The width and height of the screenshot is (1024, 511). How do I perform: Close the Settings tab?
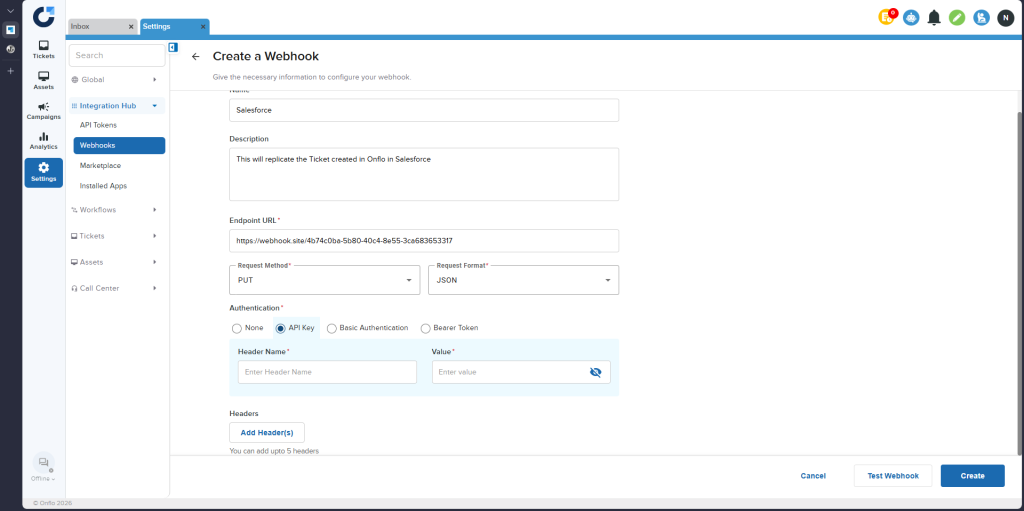tap(203, 27)
